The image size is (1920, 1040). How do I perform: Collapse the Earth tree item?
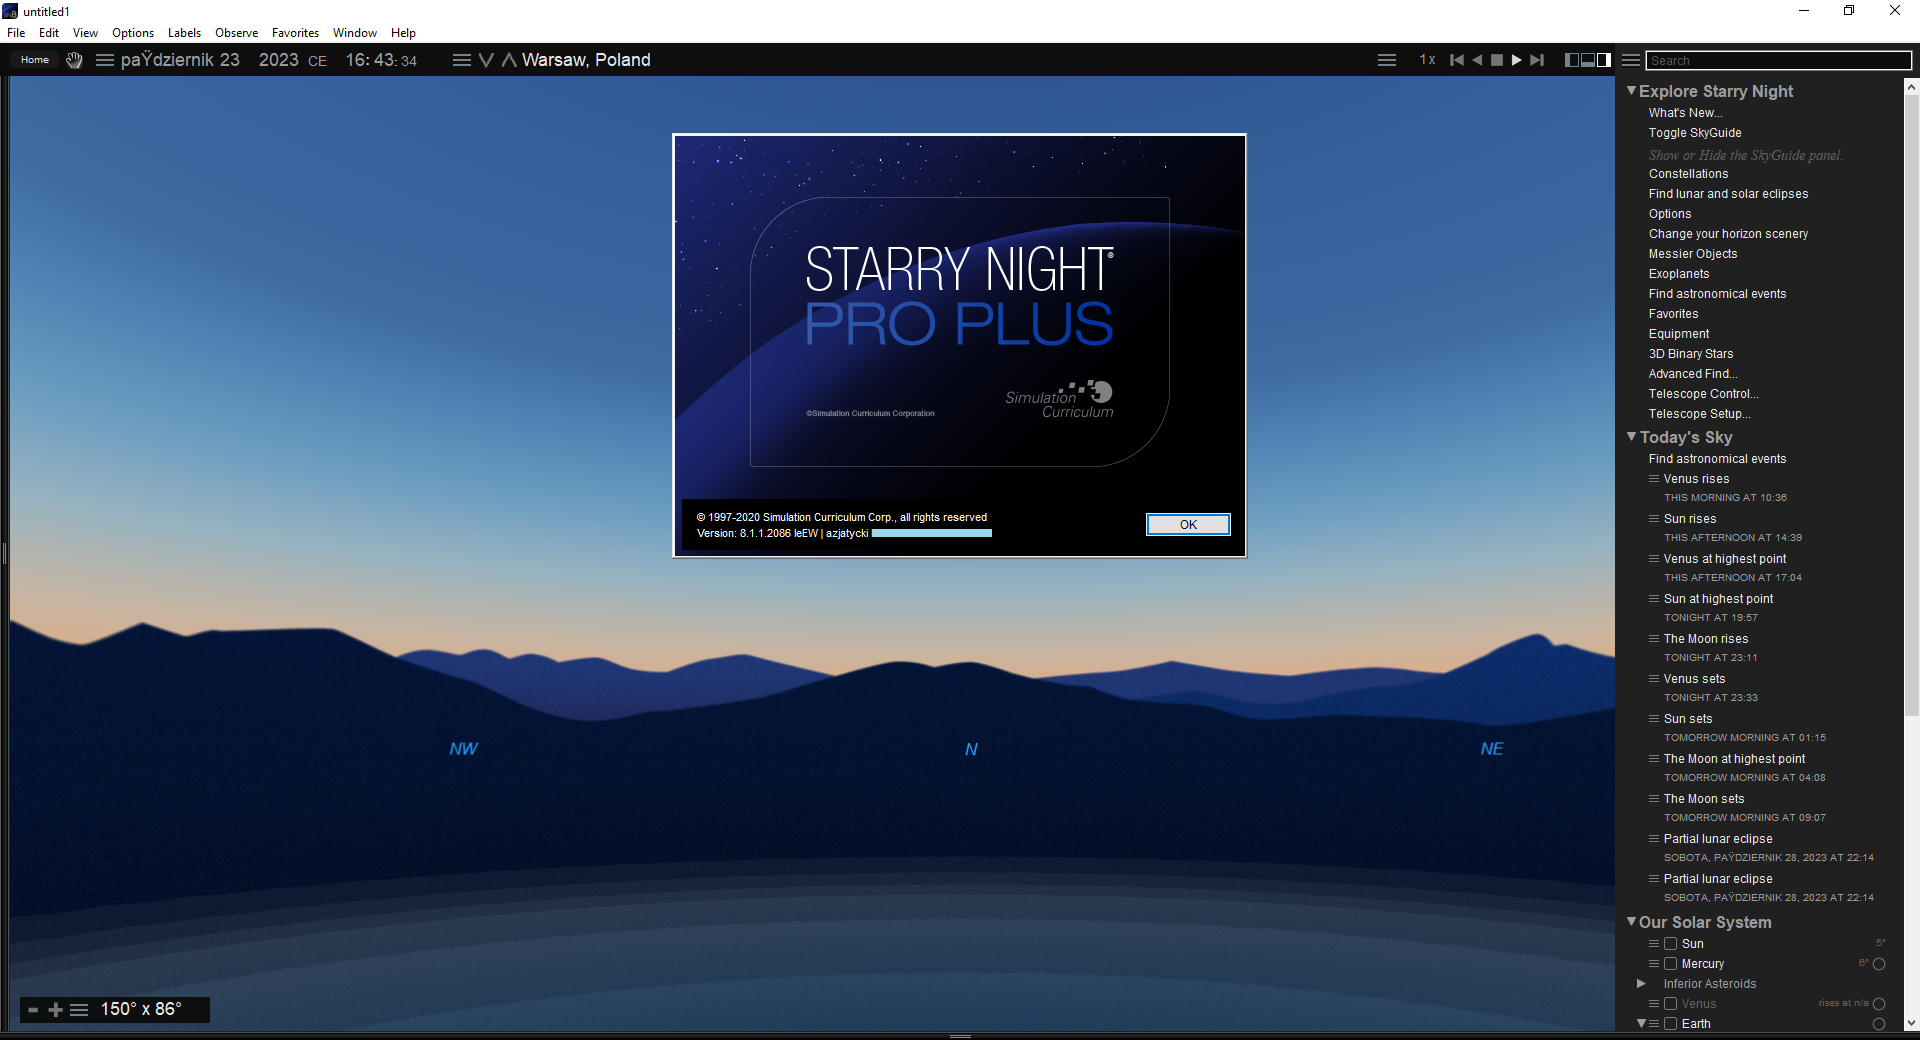coord(1641,1024)
